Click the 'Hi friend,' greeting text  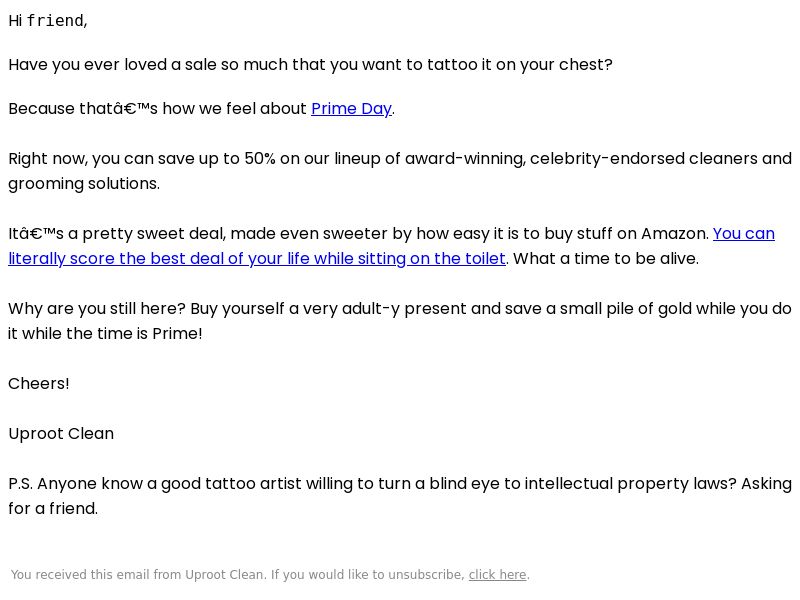click(48, 20)
